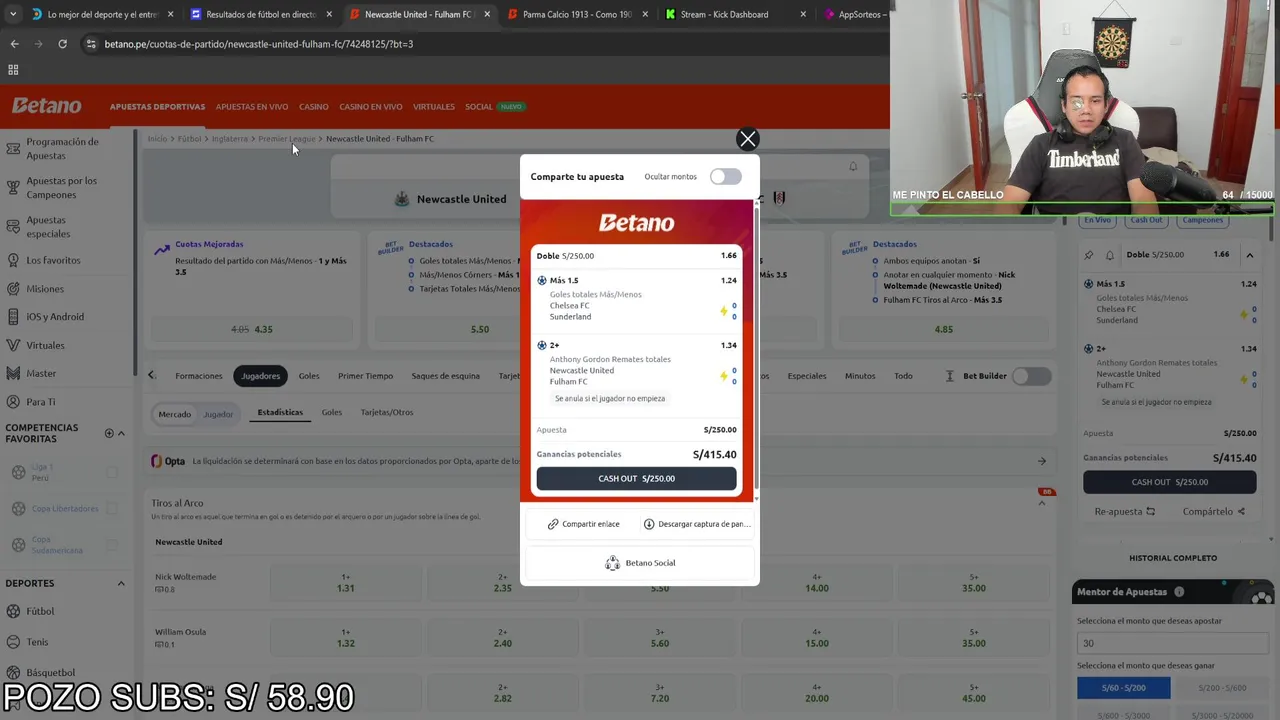Open Social menu item

coord(479,107)
